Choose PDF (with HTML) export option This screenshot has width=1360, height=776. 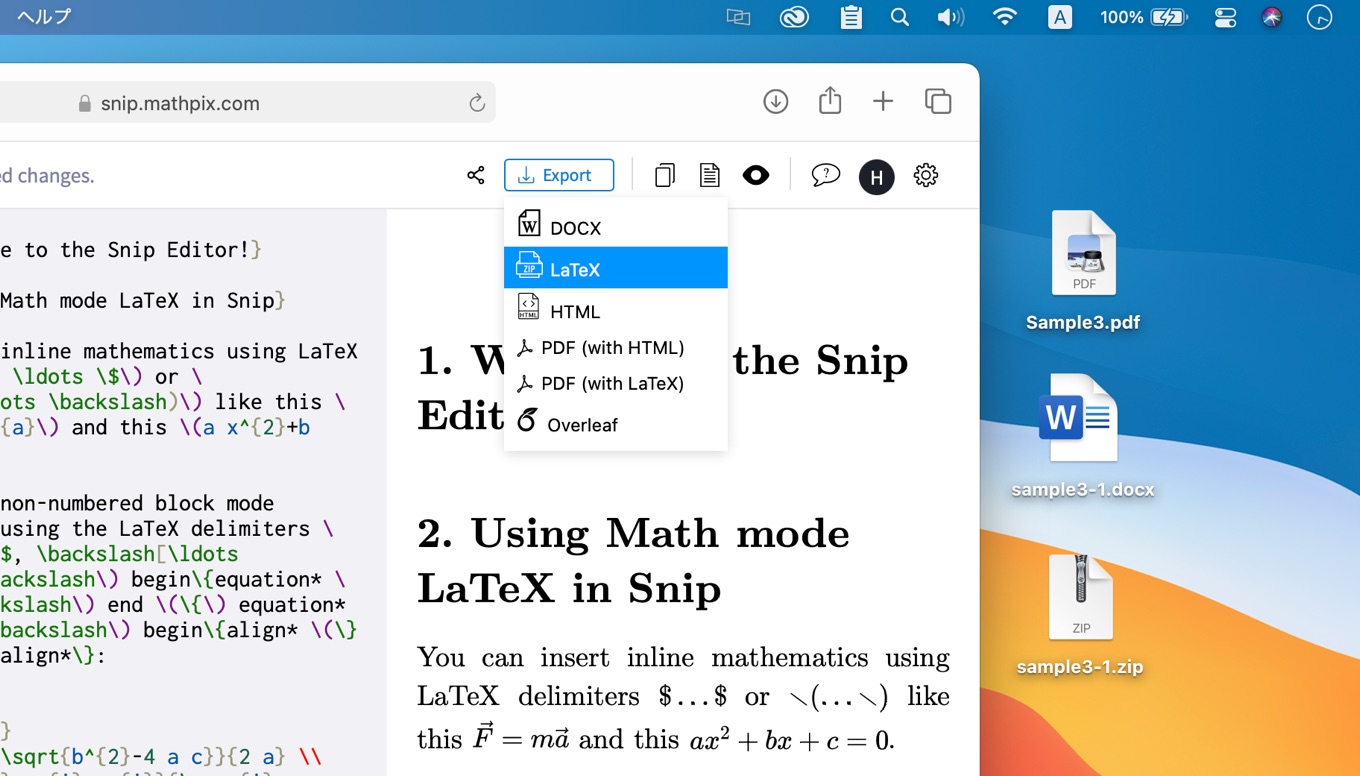click(614, 348)
